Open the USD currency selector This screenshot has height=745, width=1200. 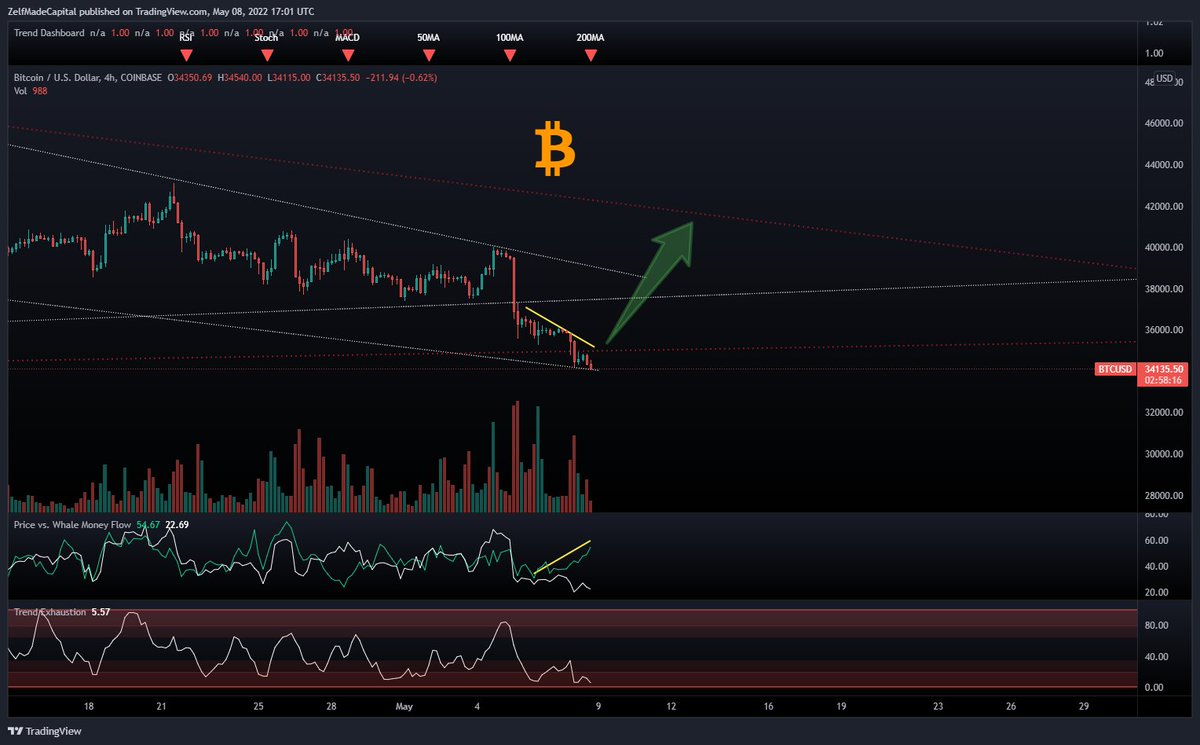pyautogui.click(x=1165, y=78)
